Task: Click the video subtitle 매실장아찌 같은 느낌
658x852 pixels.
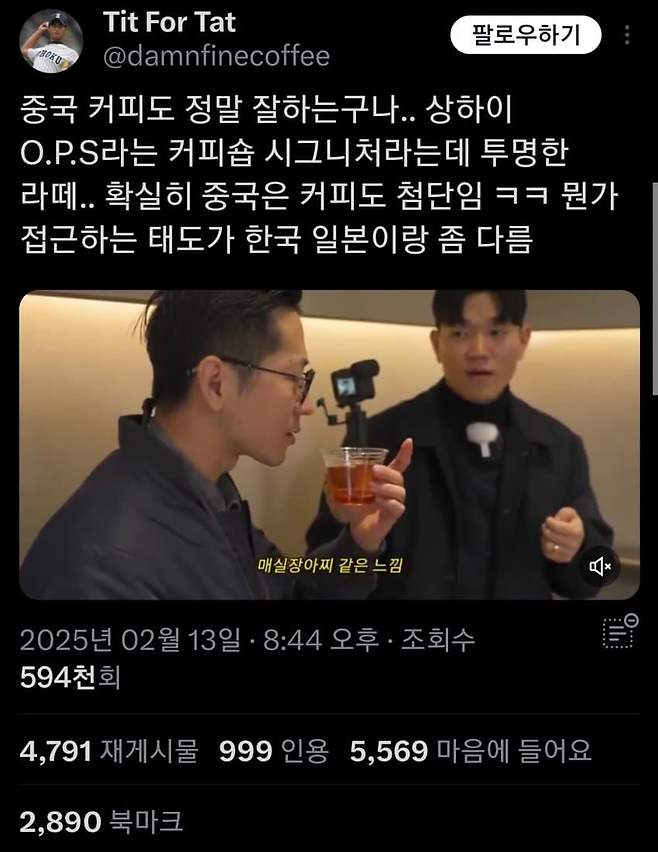Action: click(330, 565)
